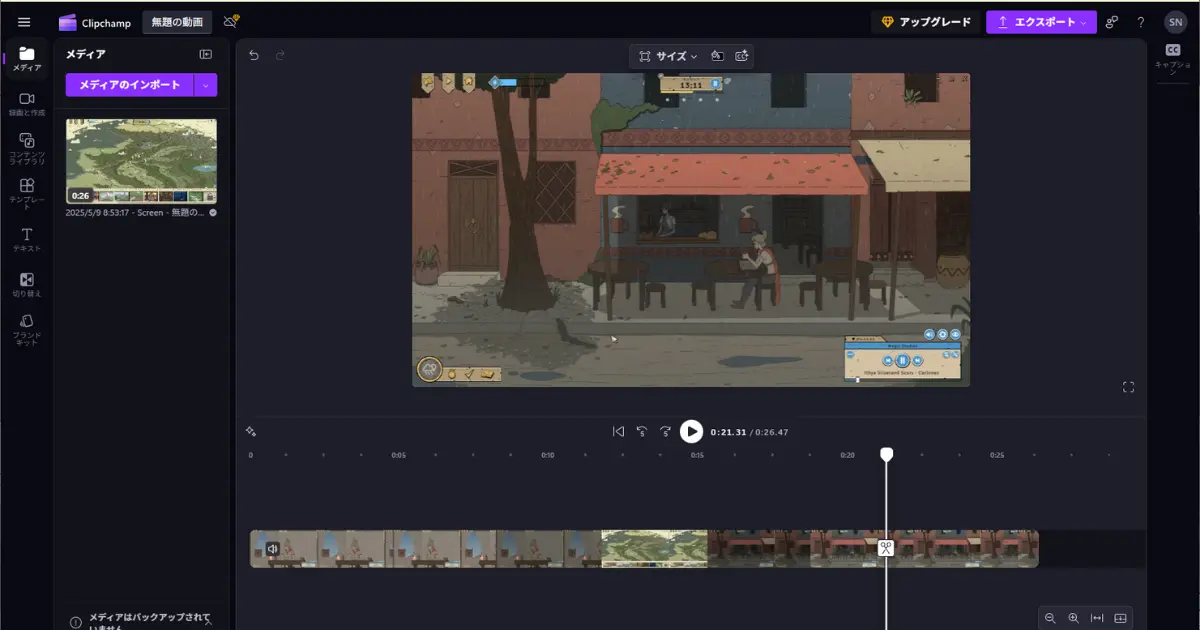
Task: Play the video preview
Action: [x=691, y=431]
